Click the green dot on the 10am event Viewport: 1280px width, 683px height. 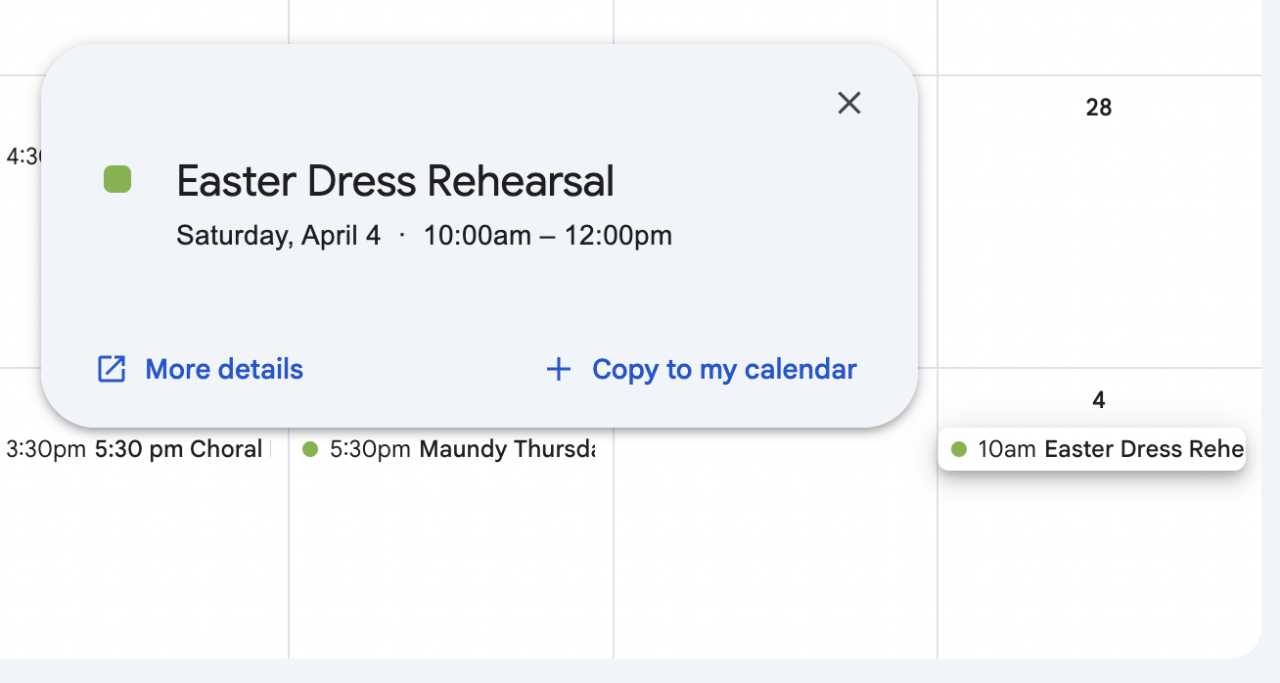tap(959, 450)
